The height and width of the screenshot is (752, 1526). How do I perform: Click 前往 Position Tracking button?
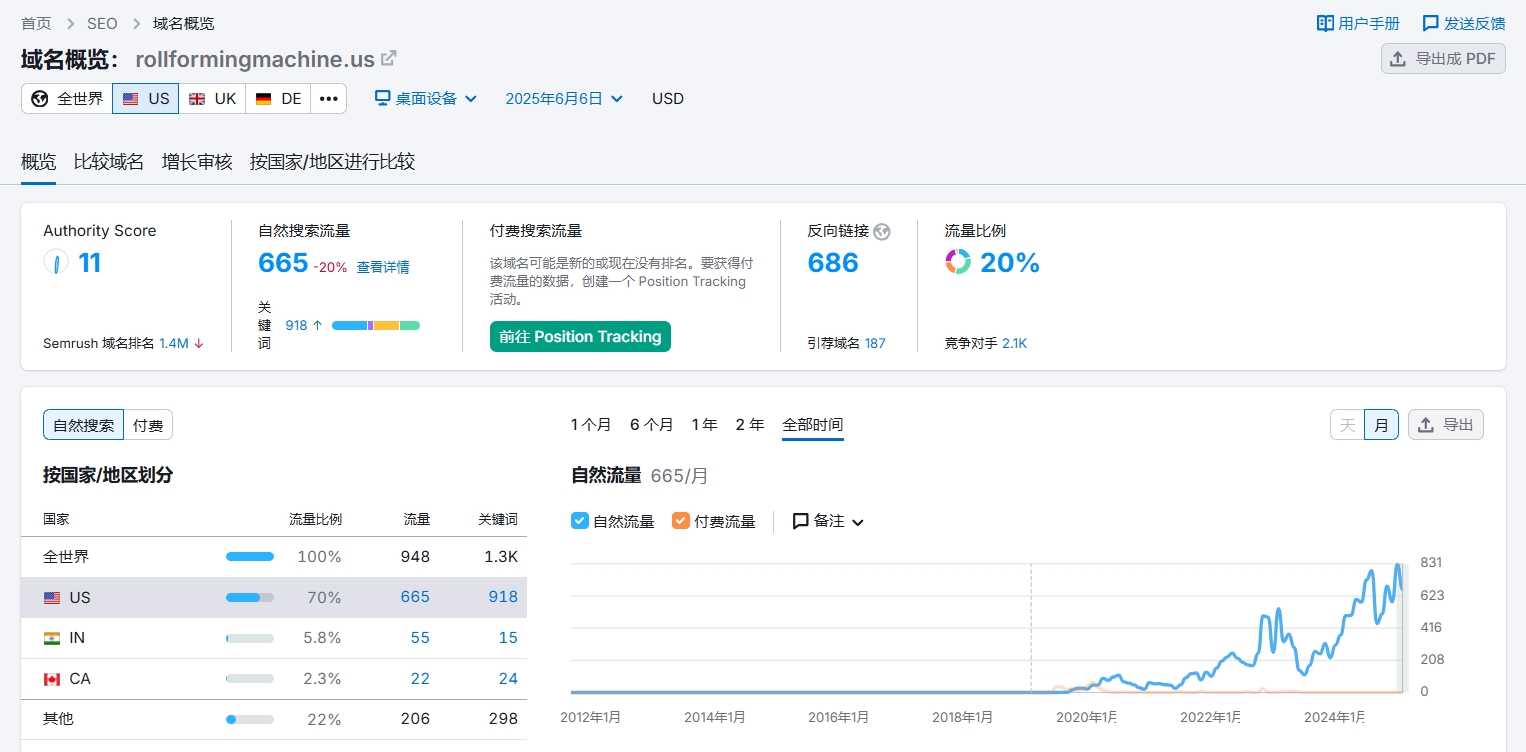pyautogui.click(x=580, y=337)
